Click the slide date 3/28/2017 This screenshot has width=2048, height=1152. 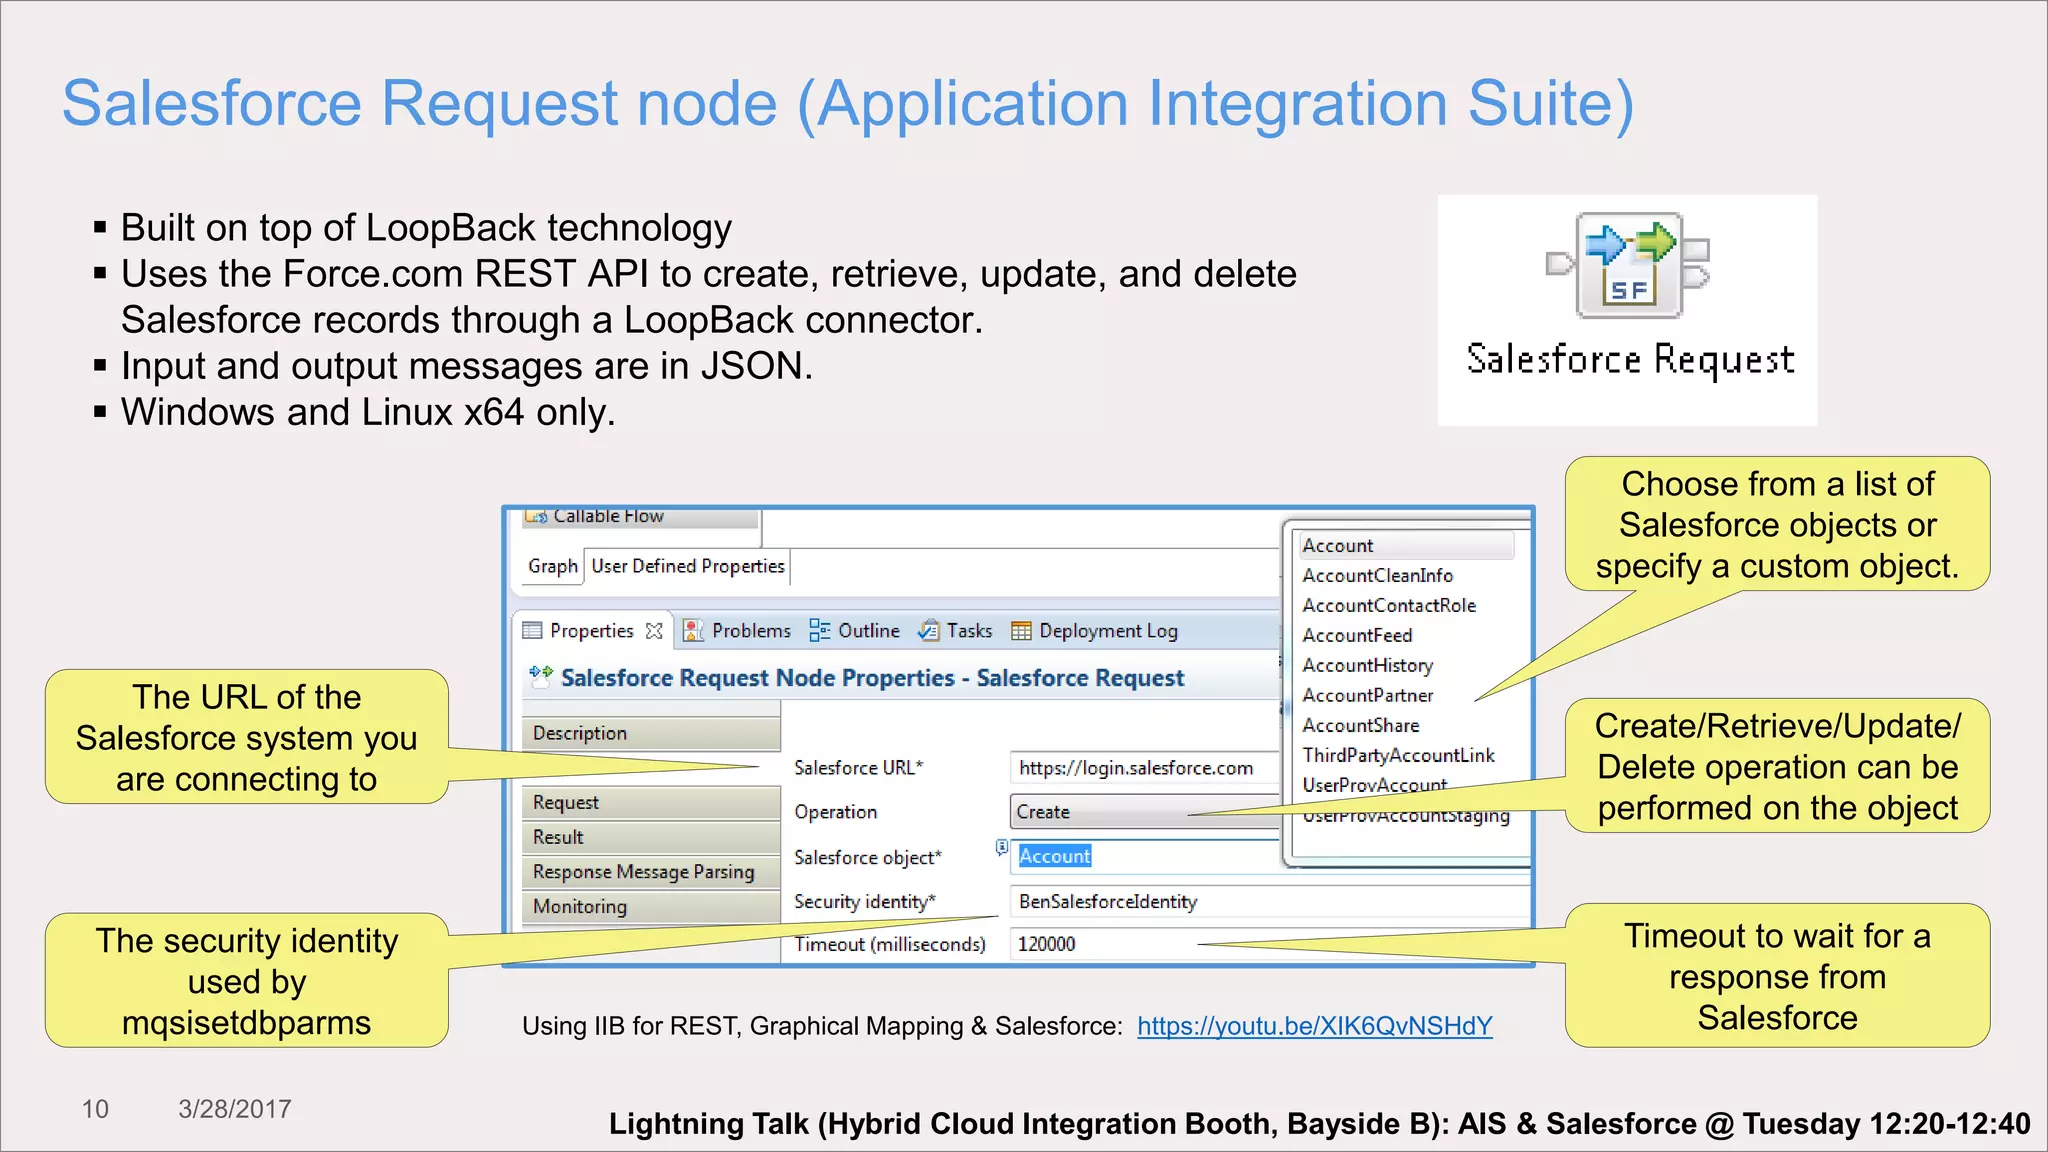235,1109
